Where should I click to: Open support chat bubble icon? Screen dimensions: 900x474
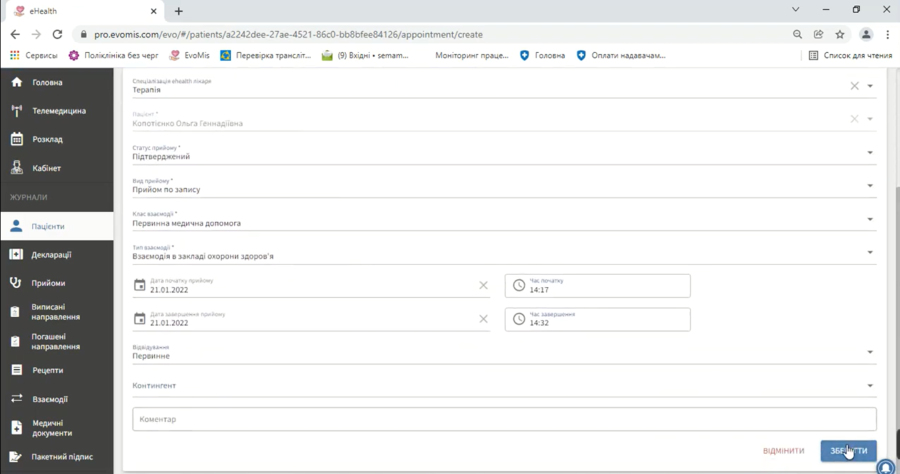886,467
